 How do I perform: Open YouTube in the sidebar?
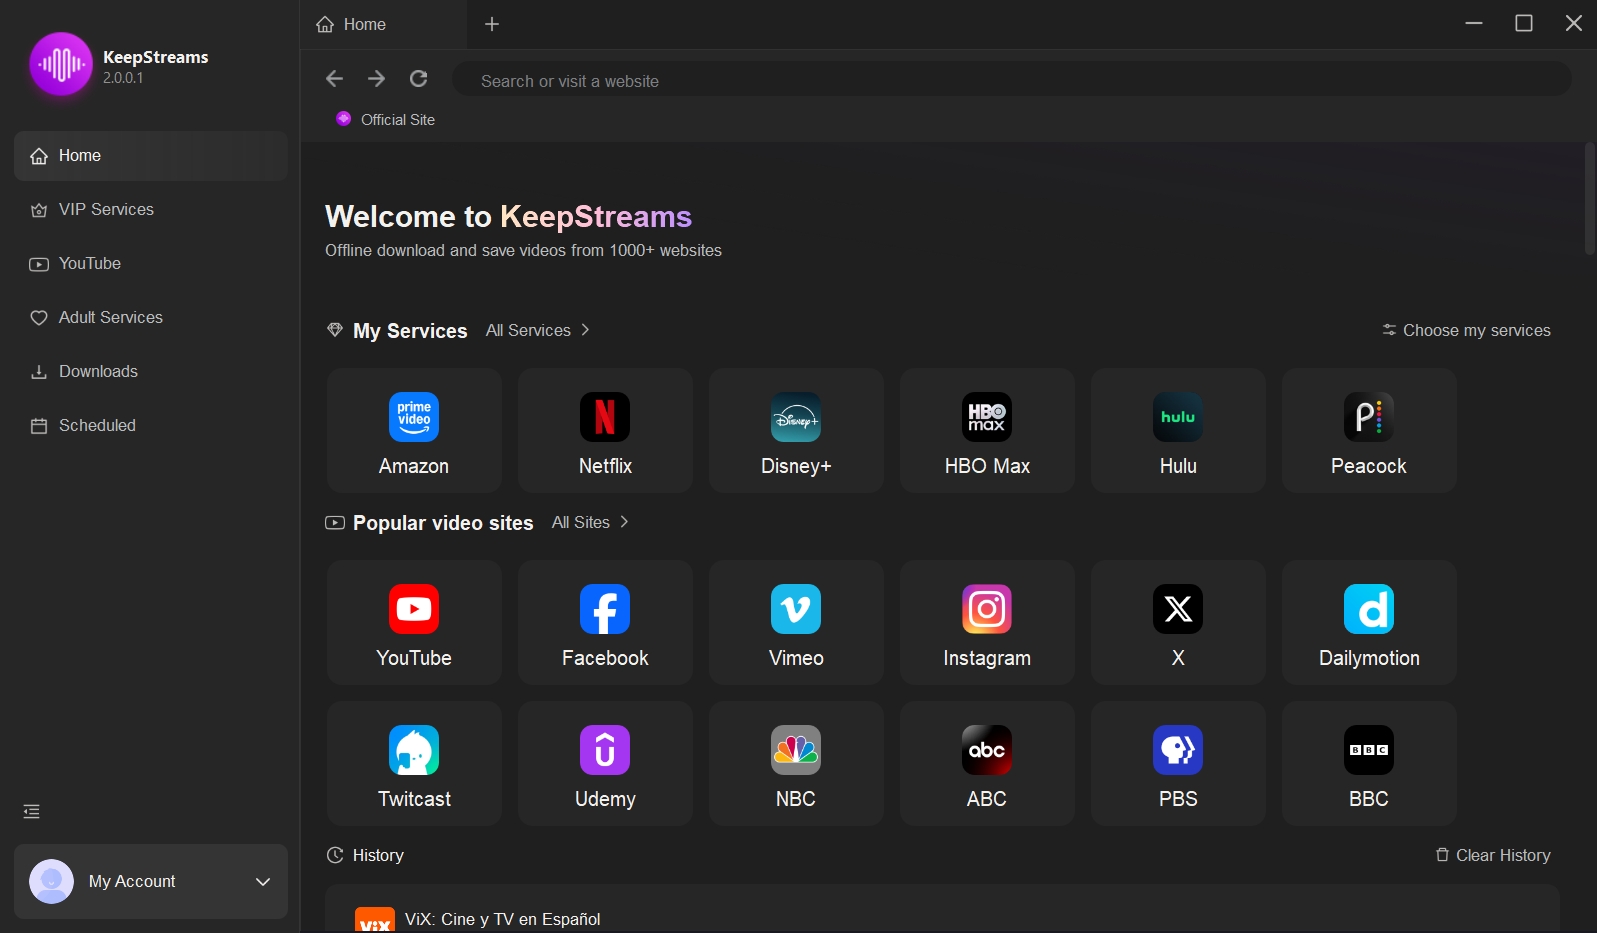tap(151, 264)
